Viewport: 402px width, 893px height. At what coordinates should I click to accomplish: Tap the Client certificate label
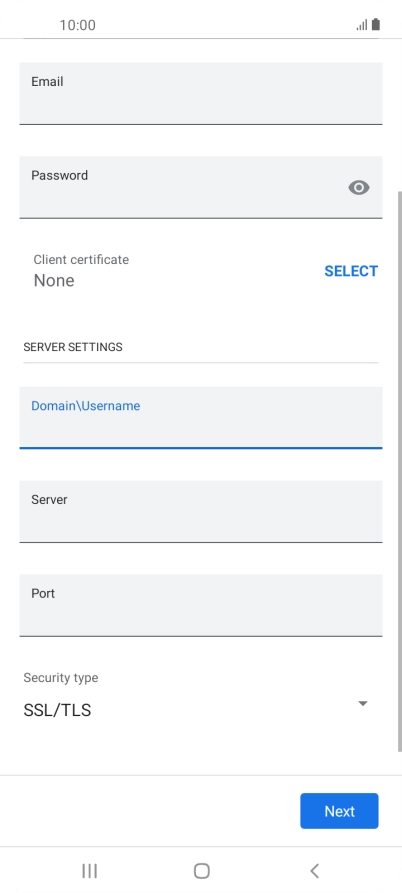point(81,260)
